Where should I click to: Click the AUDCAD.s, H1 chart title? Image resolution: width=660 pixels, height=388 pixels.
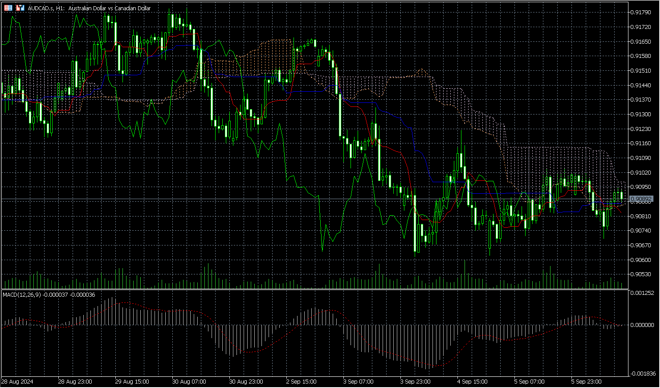(89, 8)
